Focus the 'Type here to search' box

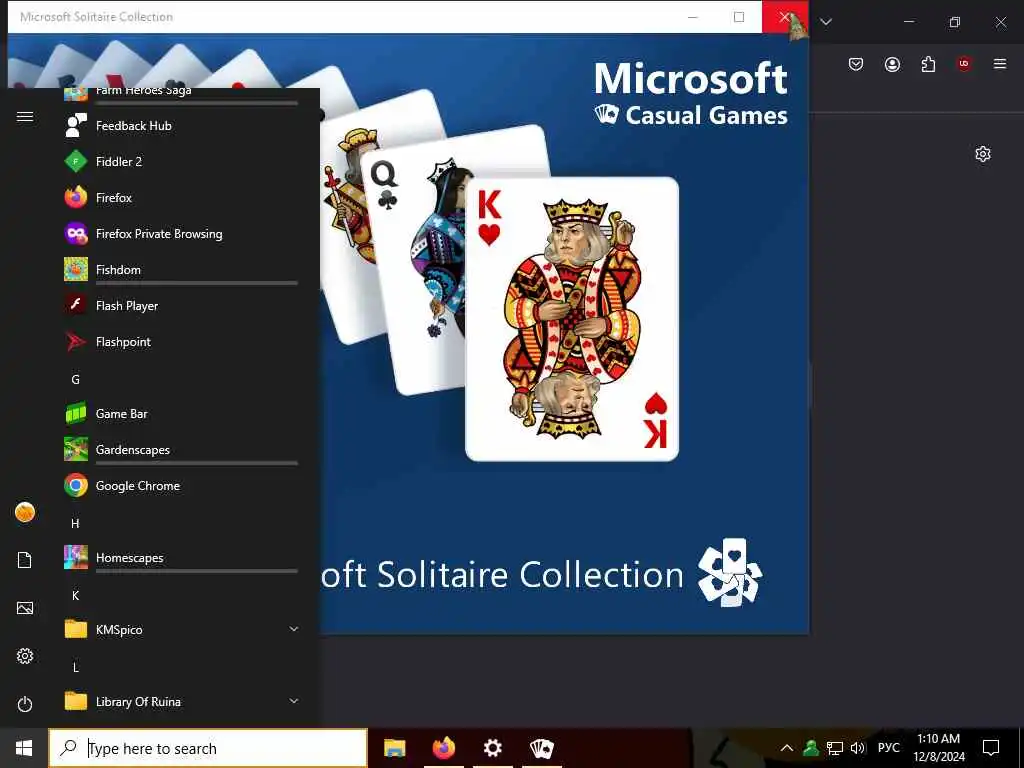[208, 748]
